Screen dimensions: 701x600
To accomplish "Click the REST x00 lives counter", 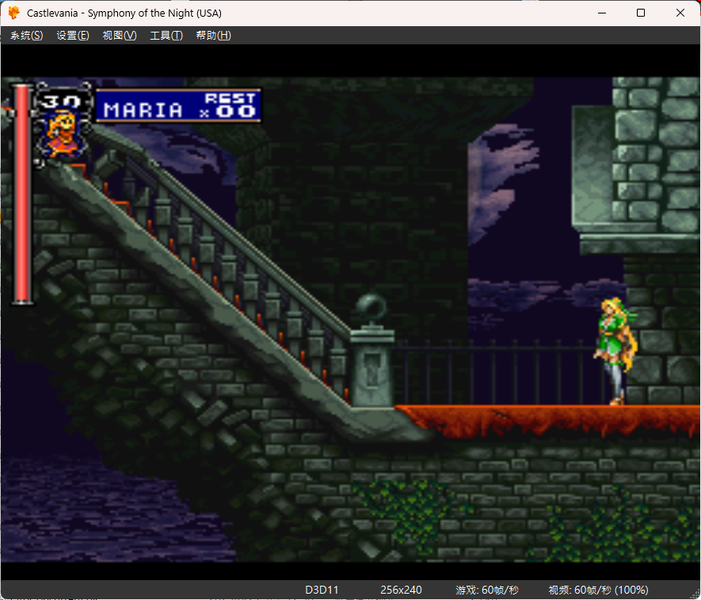I will (x=230, y=106).
